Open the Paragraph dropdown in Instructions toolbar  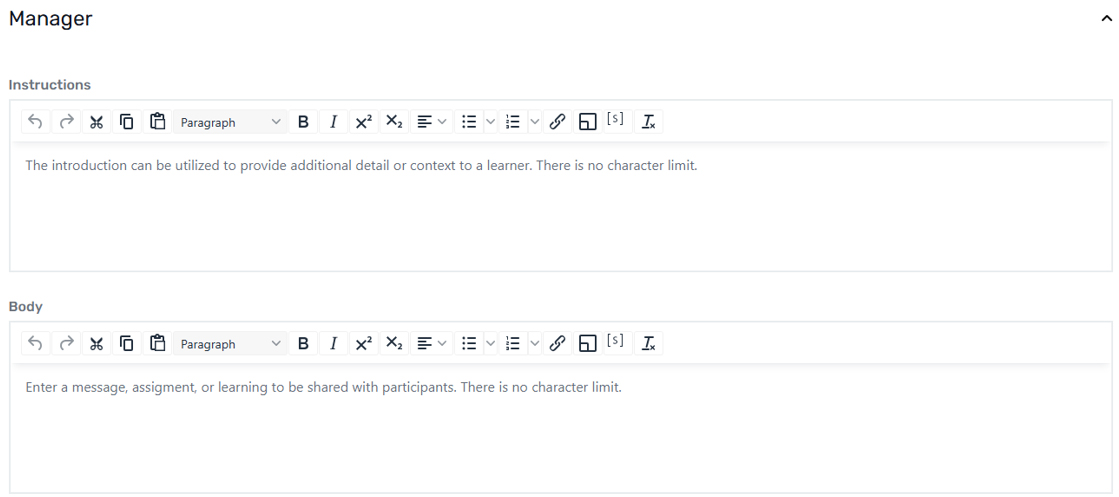230,122
